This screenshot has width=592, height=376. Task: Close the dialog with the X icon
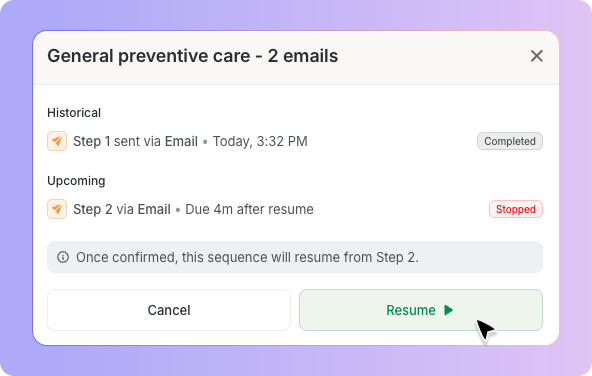click(536, 56)
